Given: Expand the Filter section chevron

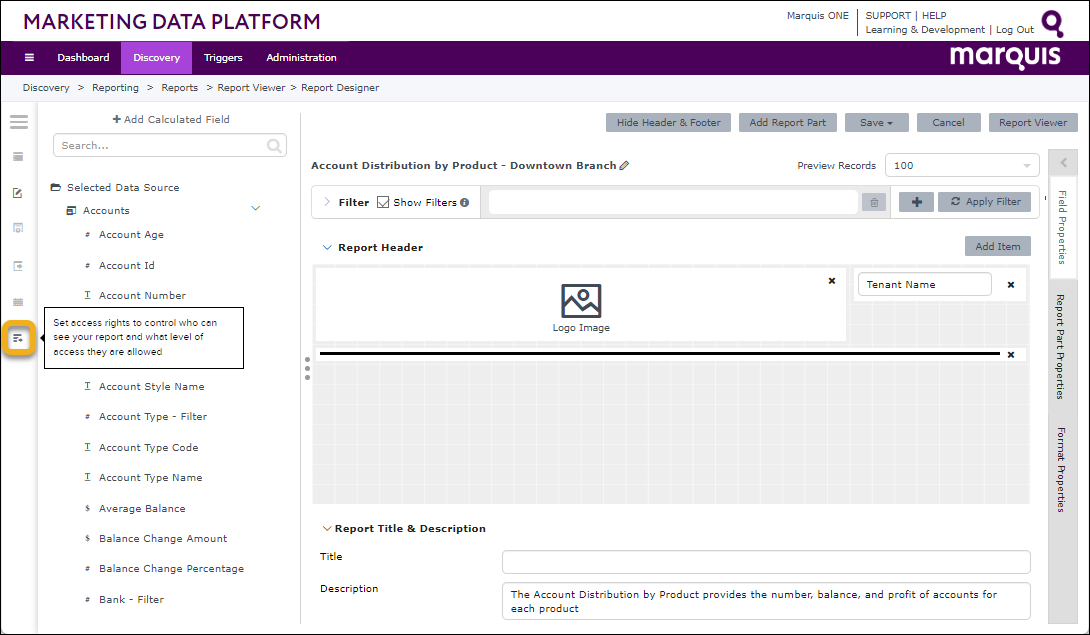Looking at the screenshot, I should (327, 202).
